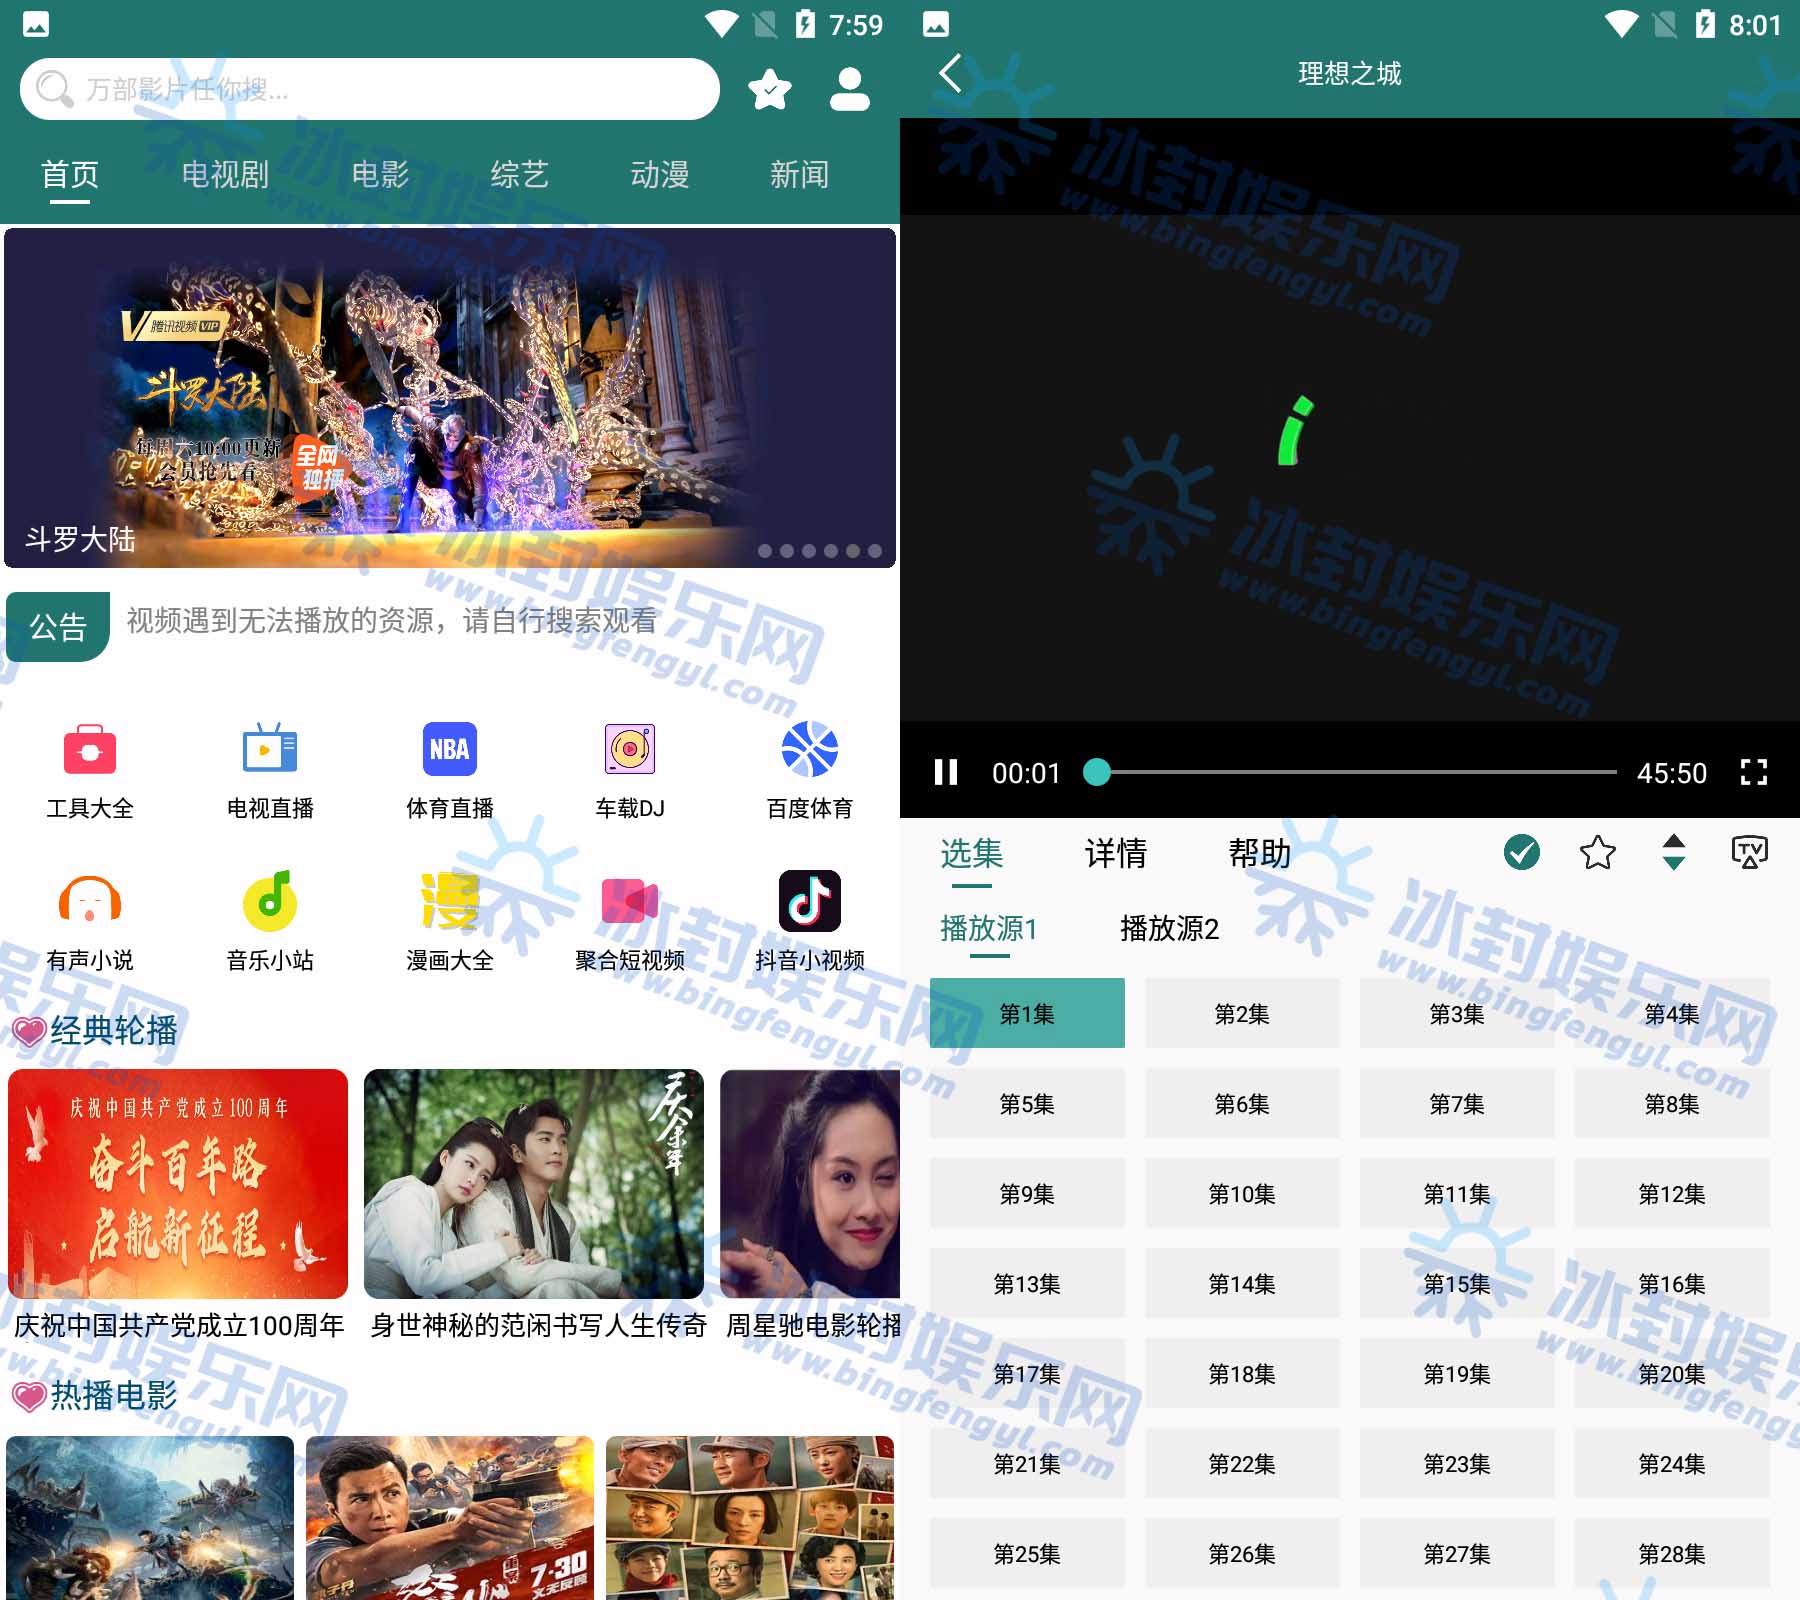Open the favorites star icon beside search
Screen dimensions: 1800x1600
[769, 90]
